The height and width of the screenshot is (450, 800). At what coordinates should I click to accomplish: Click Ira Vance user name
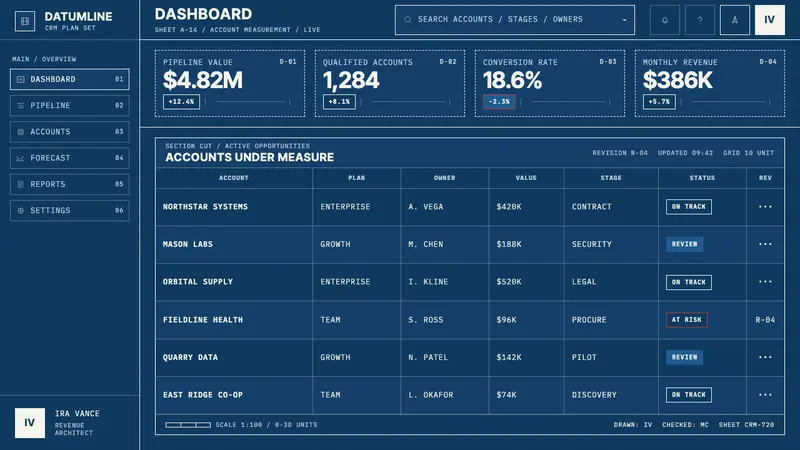click(77, 414)
